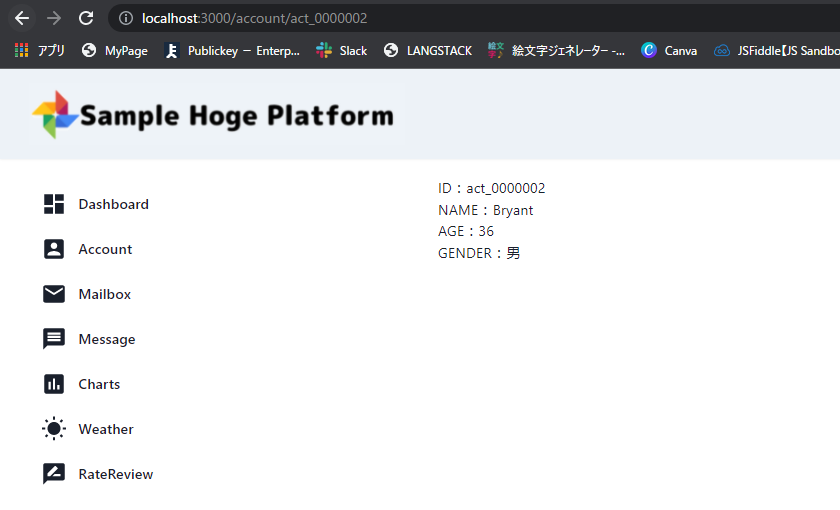Image resolution: width=840 pixels, height=510 pixels.
Task: Open the Slack bookmark
Action: (341, 50)
